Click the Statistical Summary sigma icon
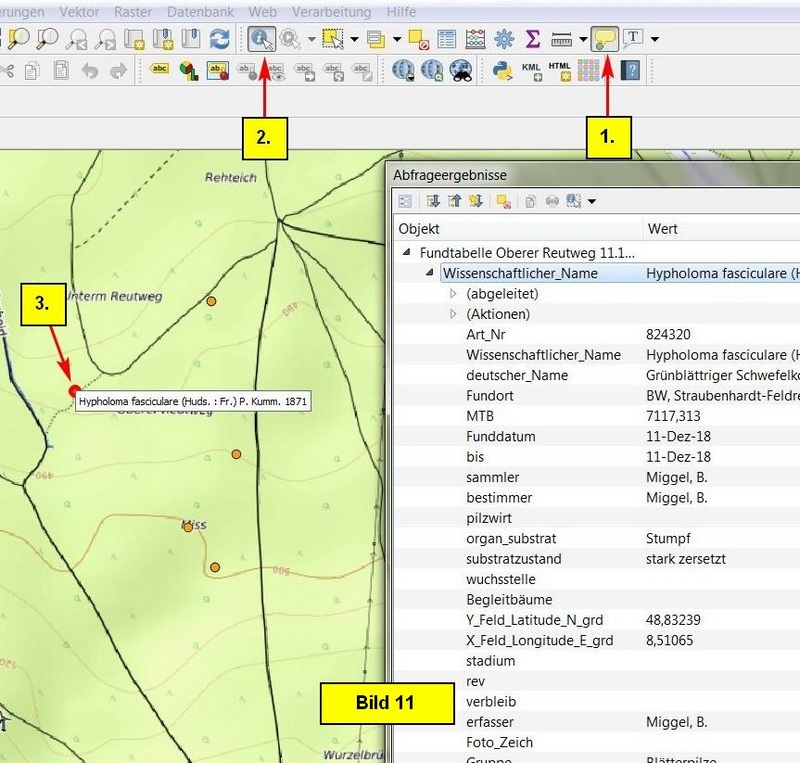 point(532,39)
